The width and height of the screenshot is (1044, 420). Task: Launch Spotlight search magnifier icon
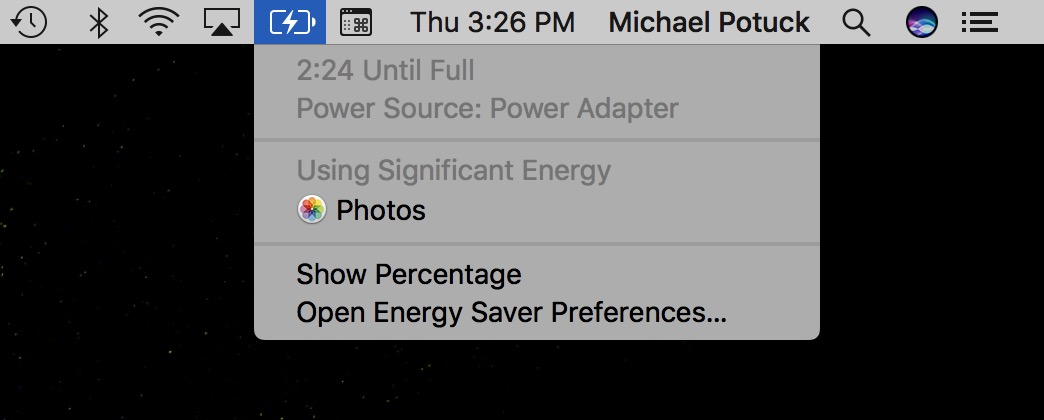coord(856,22)
